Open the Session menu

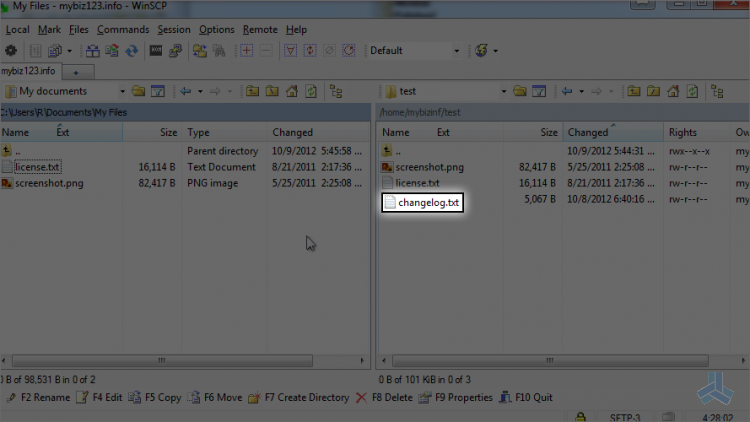point(174,30)
